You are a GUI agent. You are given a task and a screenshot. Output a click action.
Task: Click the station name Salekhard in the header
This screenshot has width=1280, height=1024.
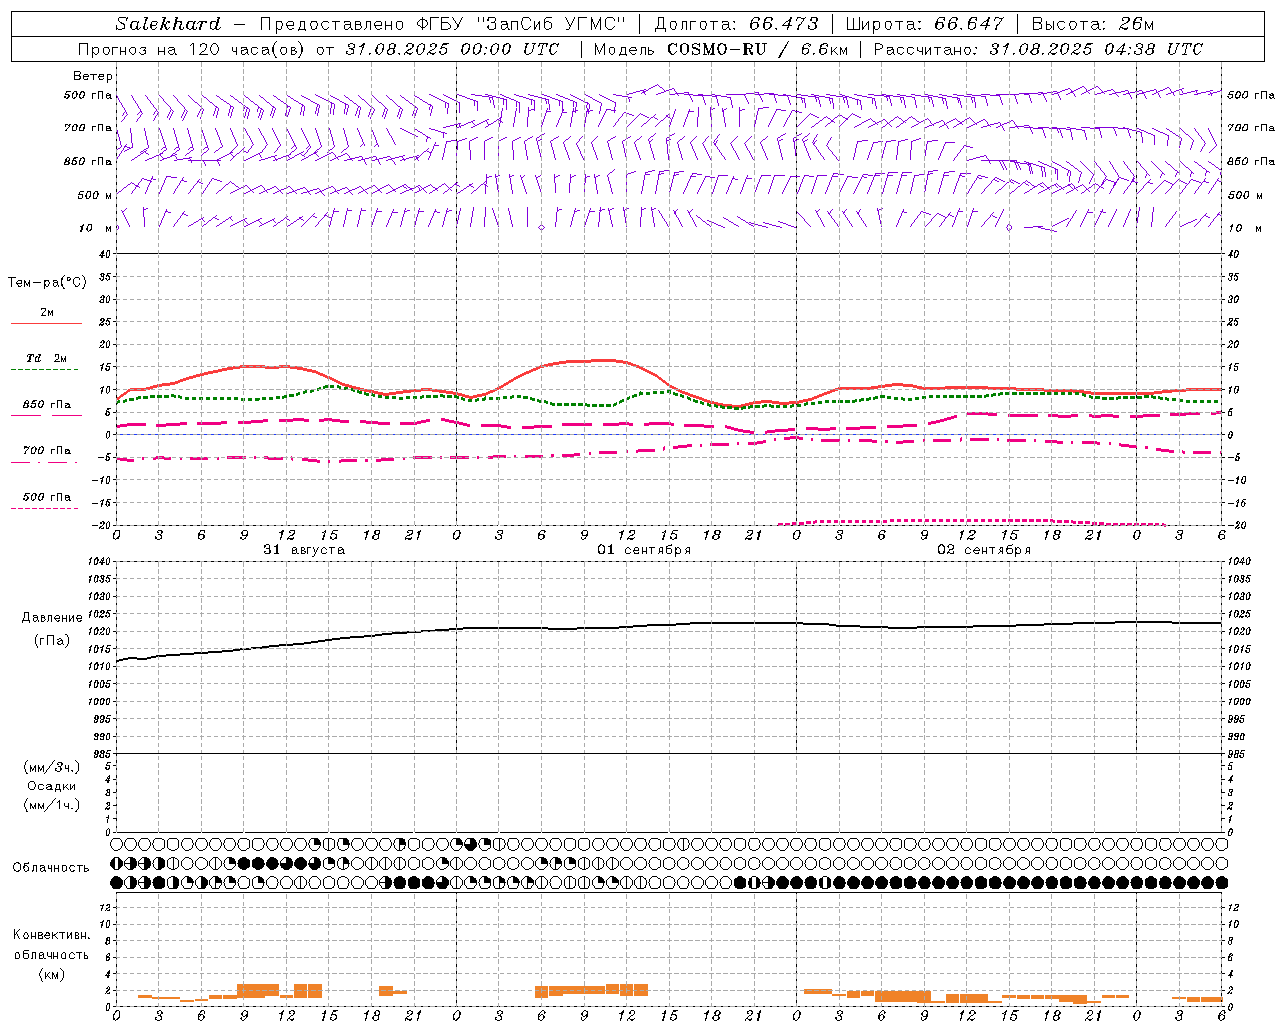point(168,24)
